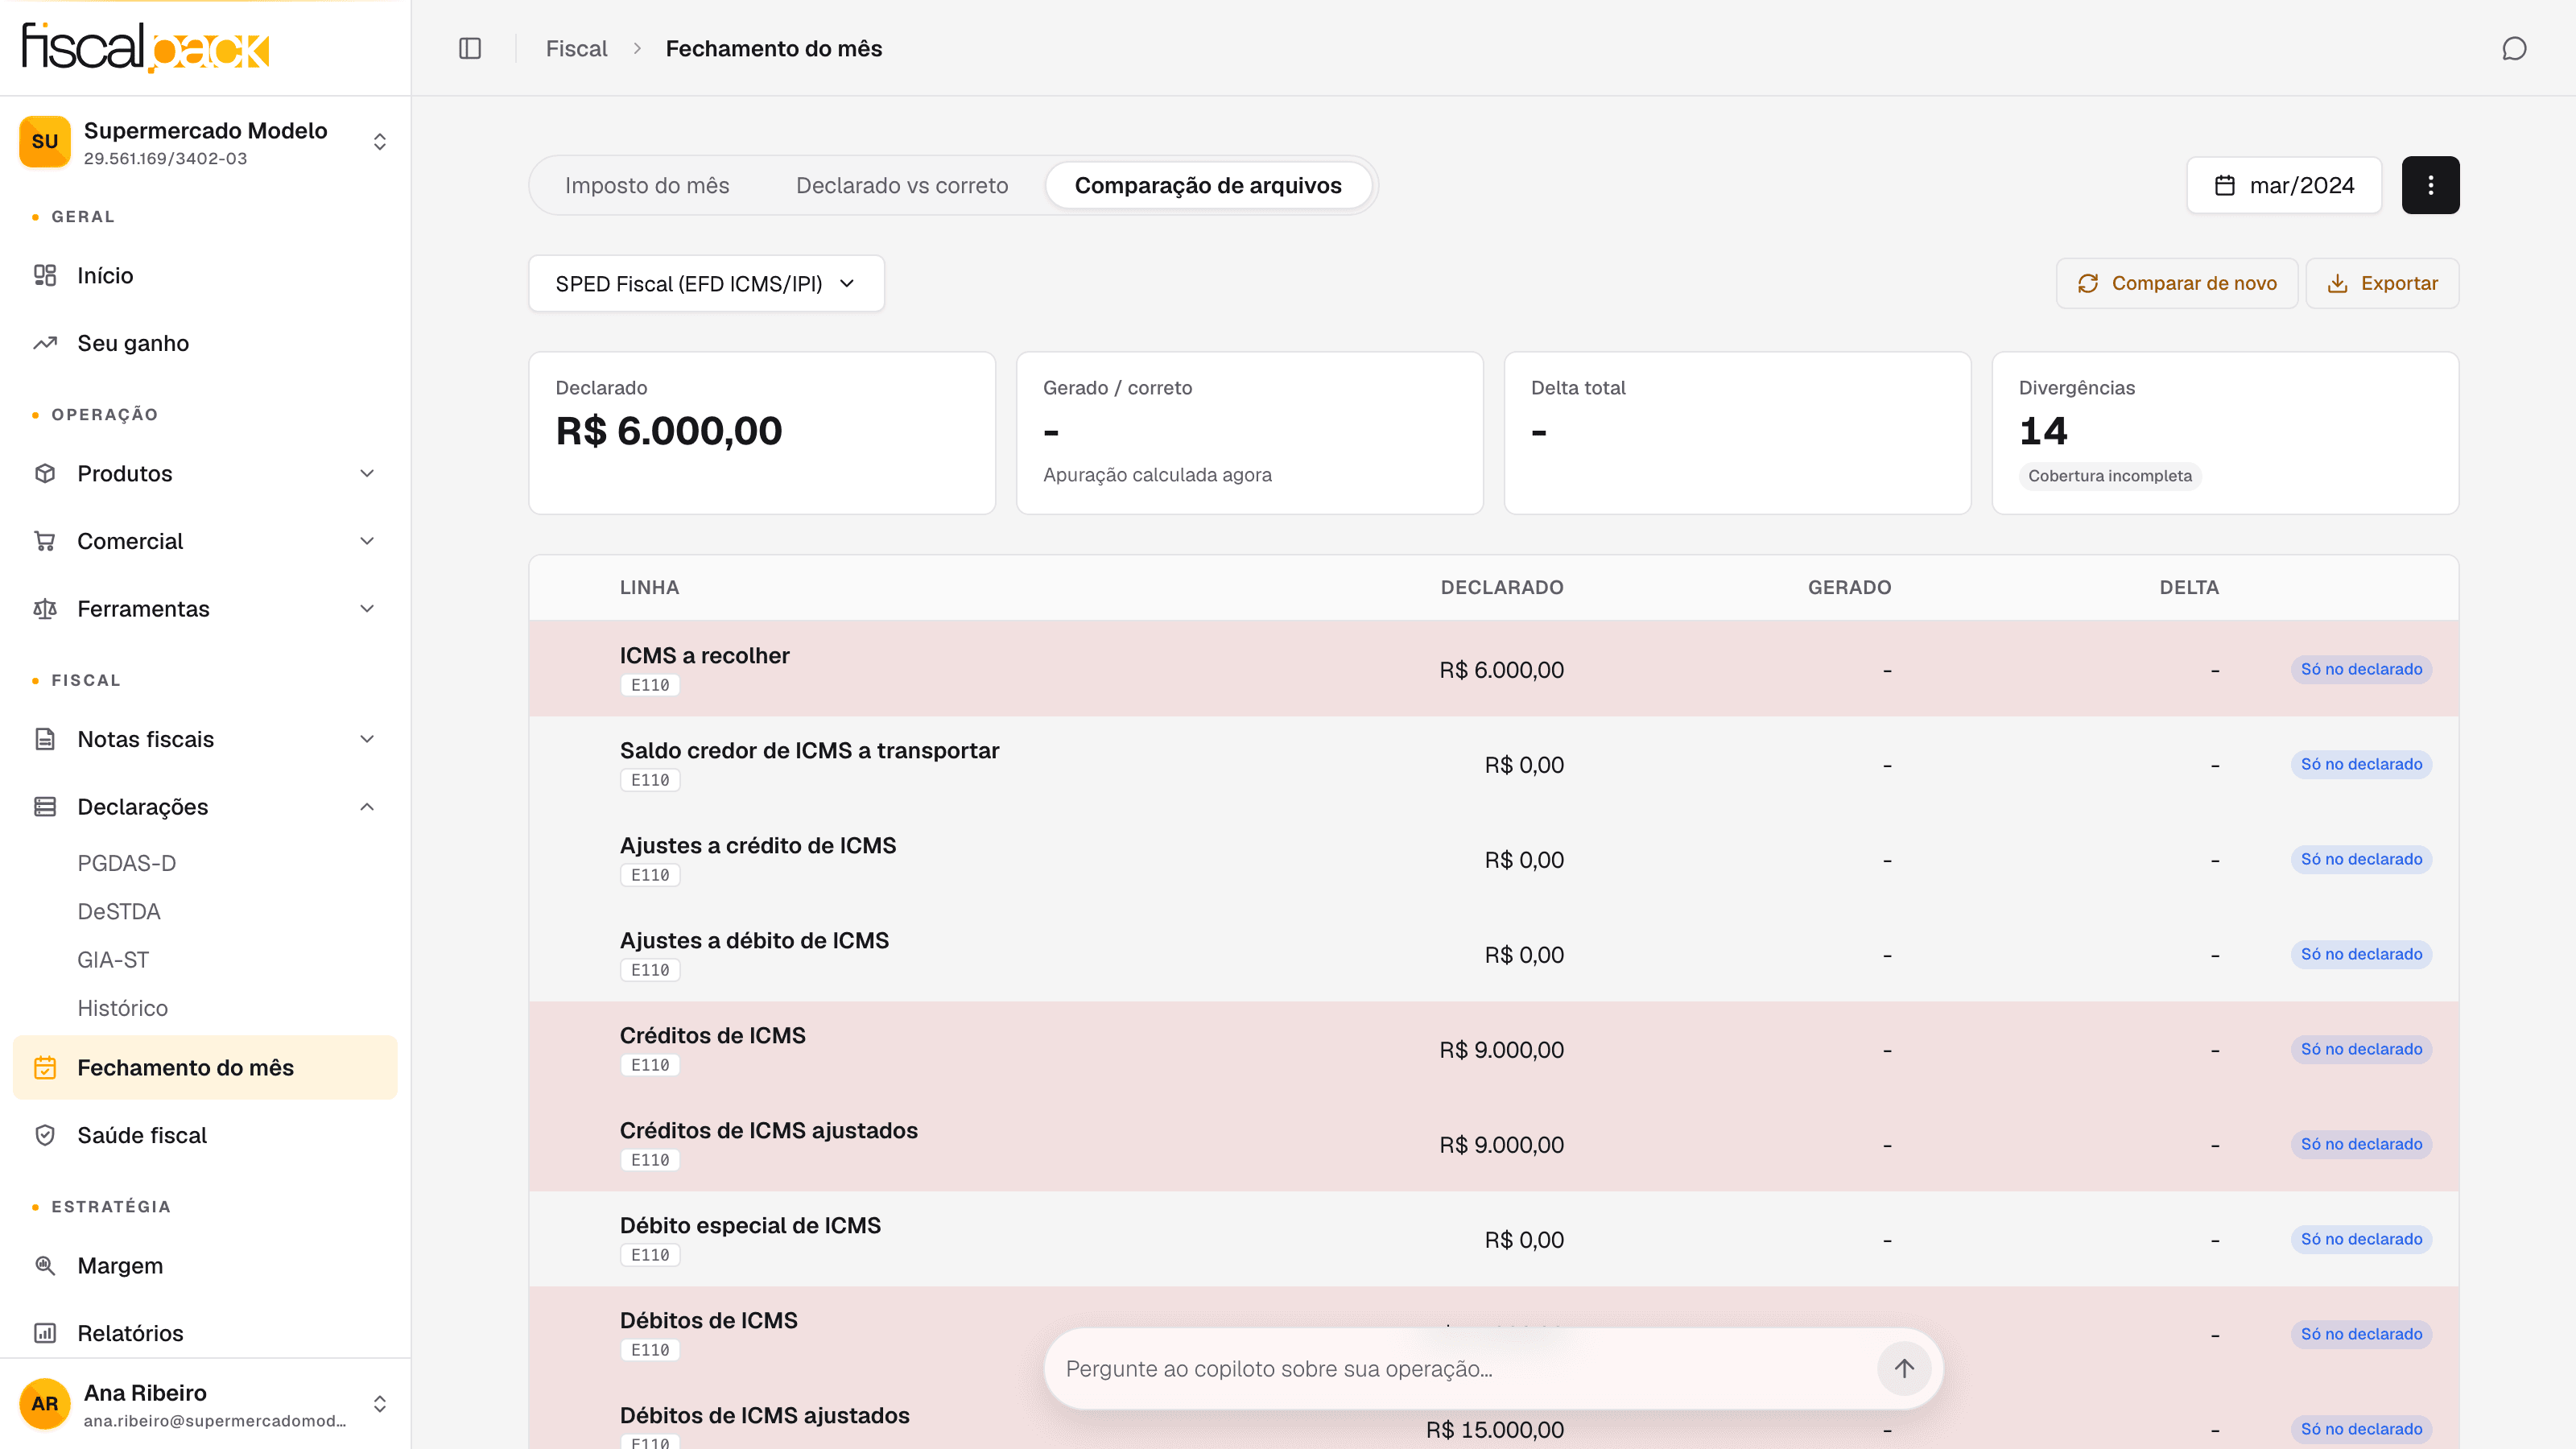Open Relatórios page
This screenshot has width=2576, height=1449.
tap(205, 1333)
